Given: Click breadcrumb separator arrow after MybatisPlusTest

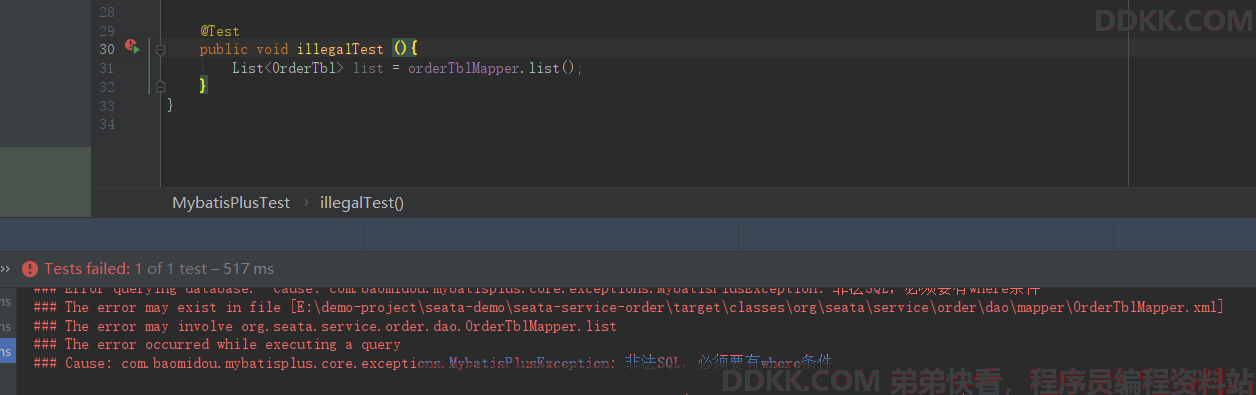Looking at the screenshot, I should pyautogui.click(x=305, y=202).
